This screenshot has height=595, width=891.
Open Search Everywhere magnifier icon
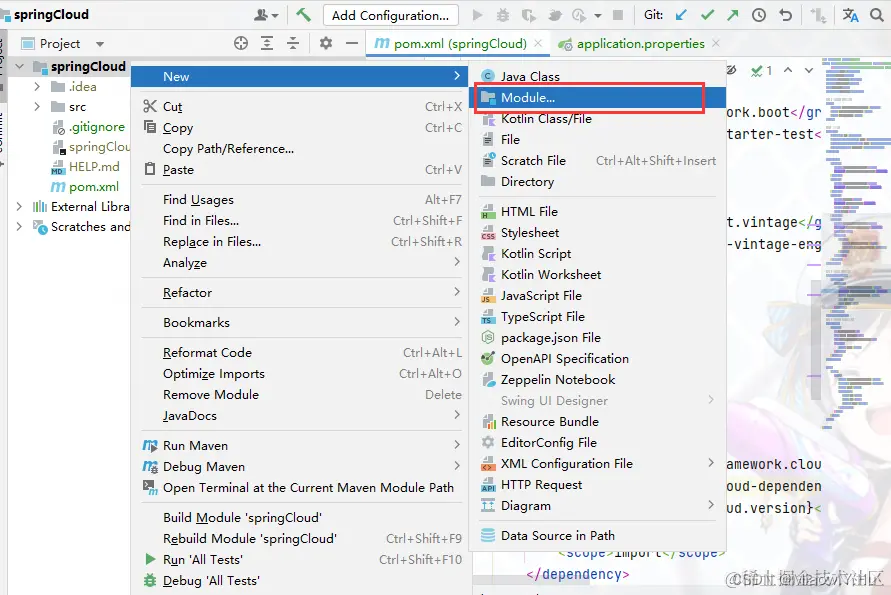[x=877, y=15]
